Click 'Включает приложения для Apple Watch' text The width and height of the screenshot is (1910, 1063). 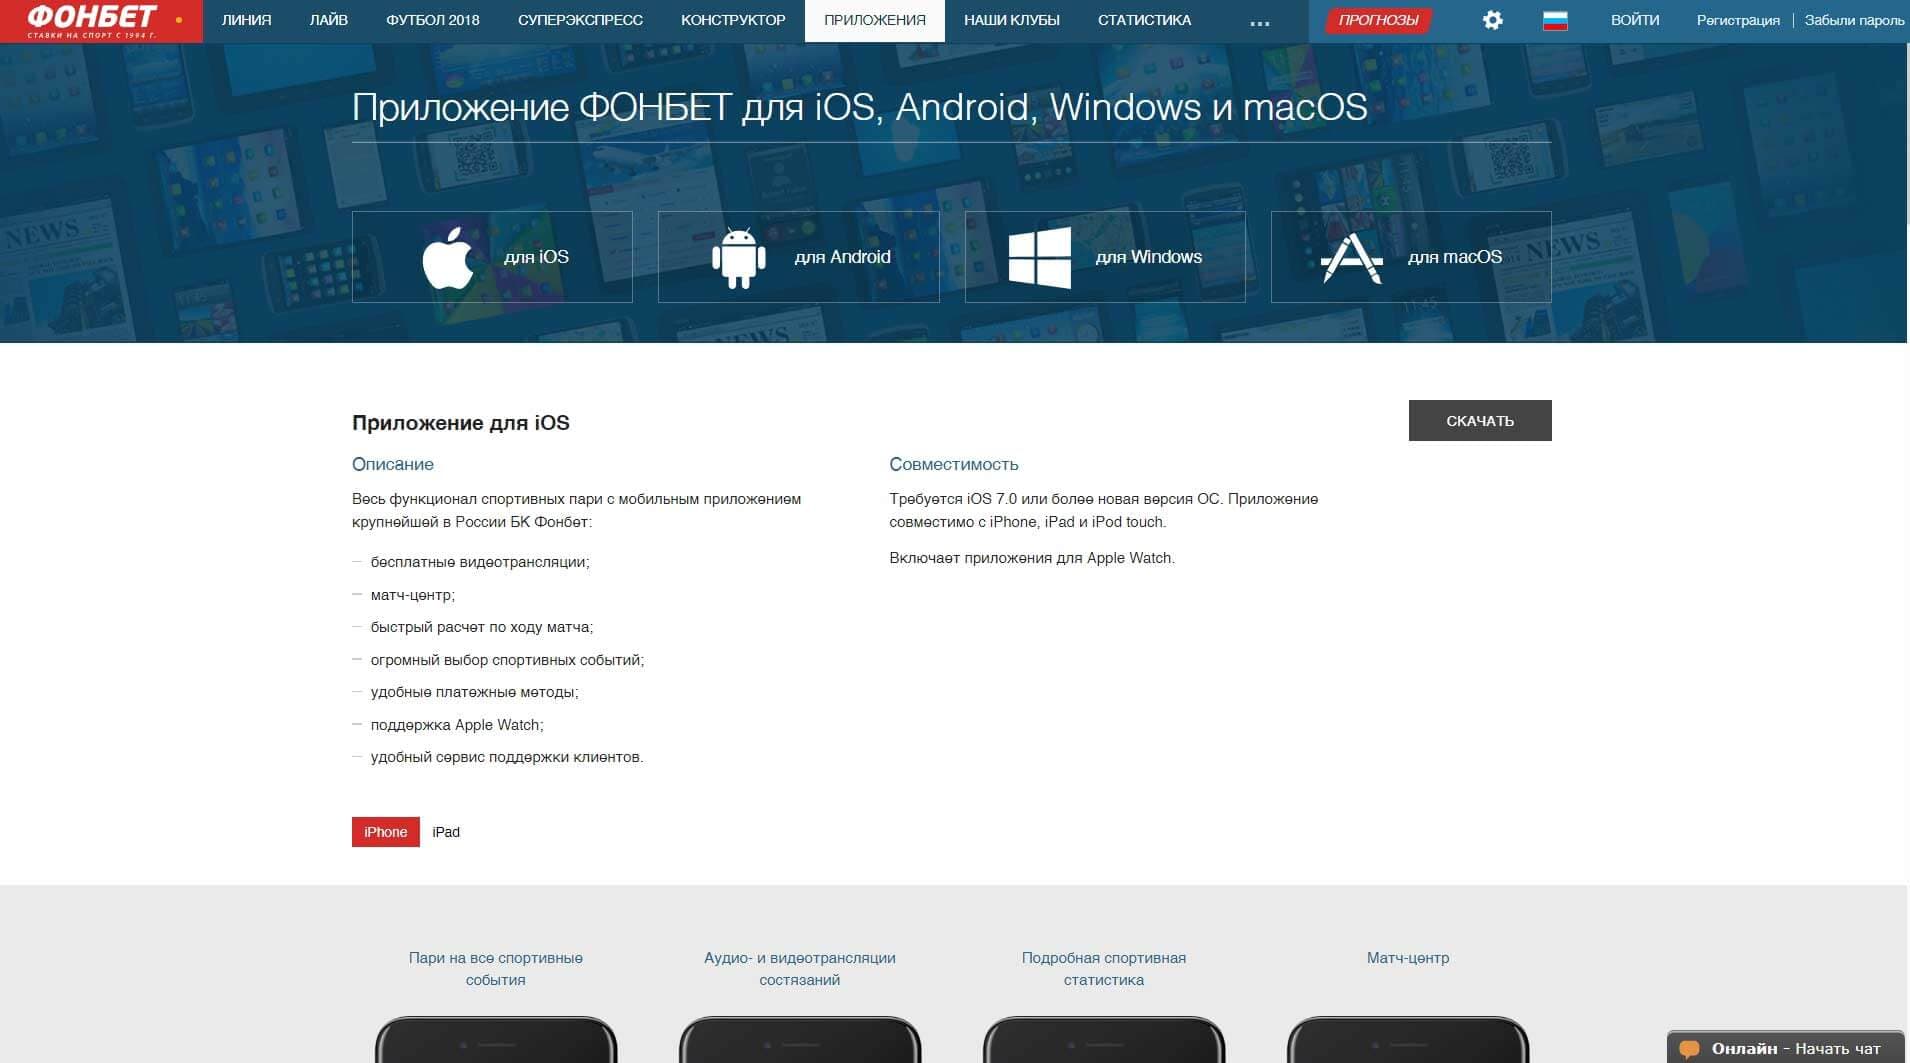point(1032,558)
